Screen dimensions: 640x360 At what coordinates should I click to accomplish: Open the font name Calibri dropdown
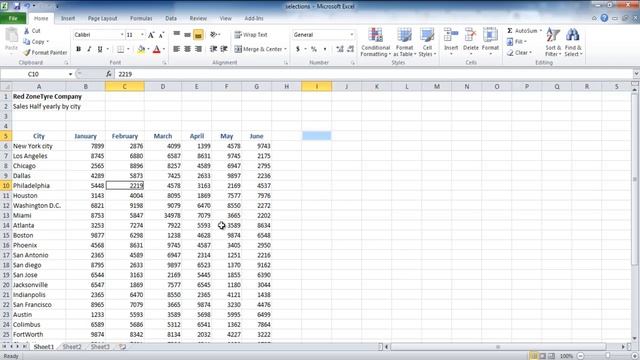[x=122, y=35]
